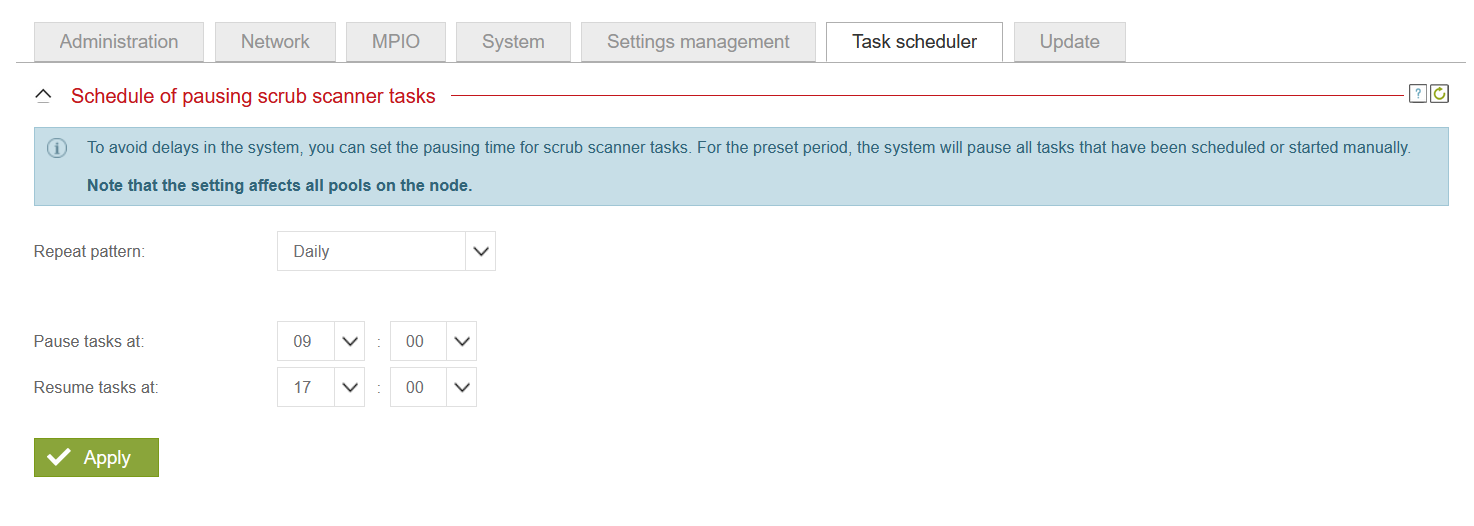Click the Daily repeat pattern field
The height and width of the screenshot is (526, 1474).
pos(371,251)
